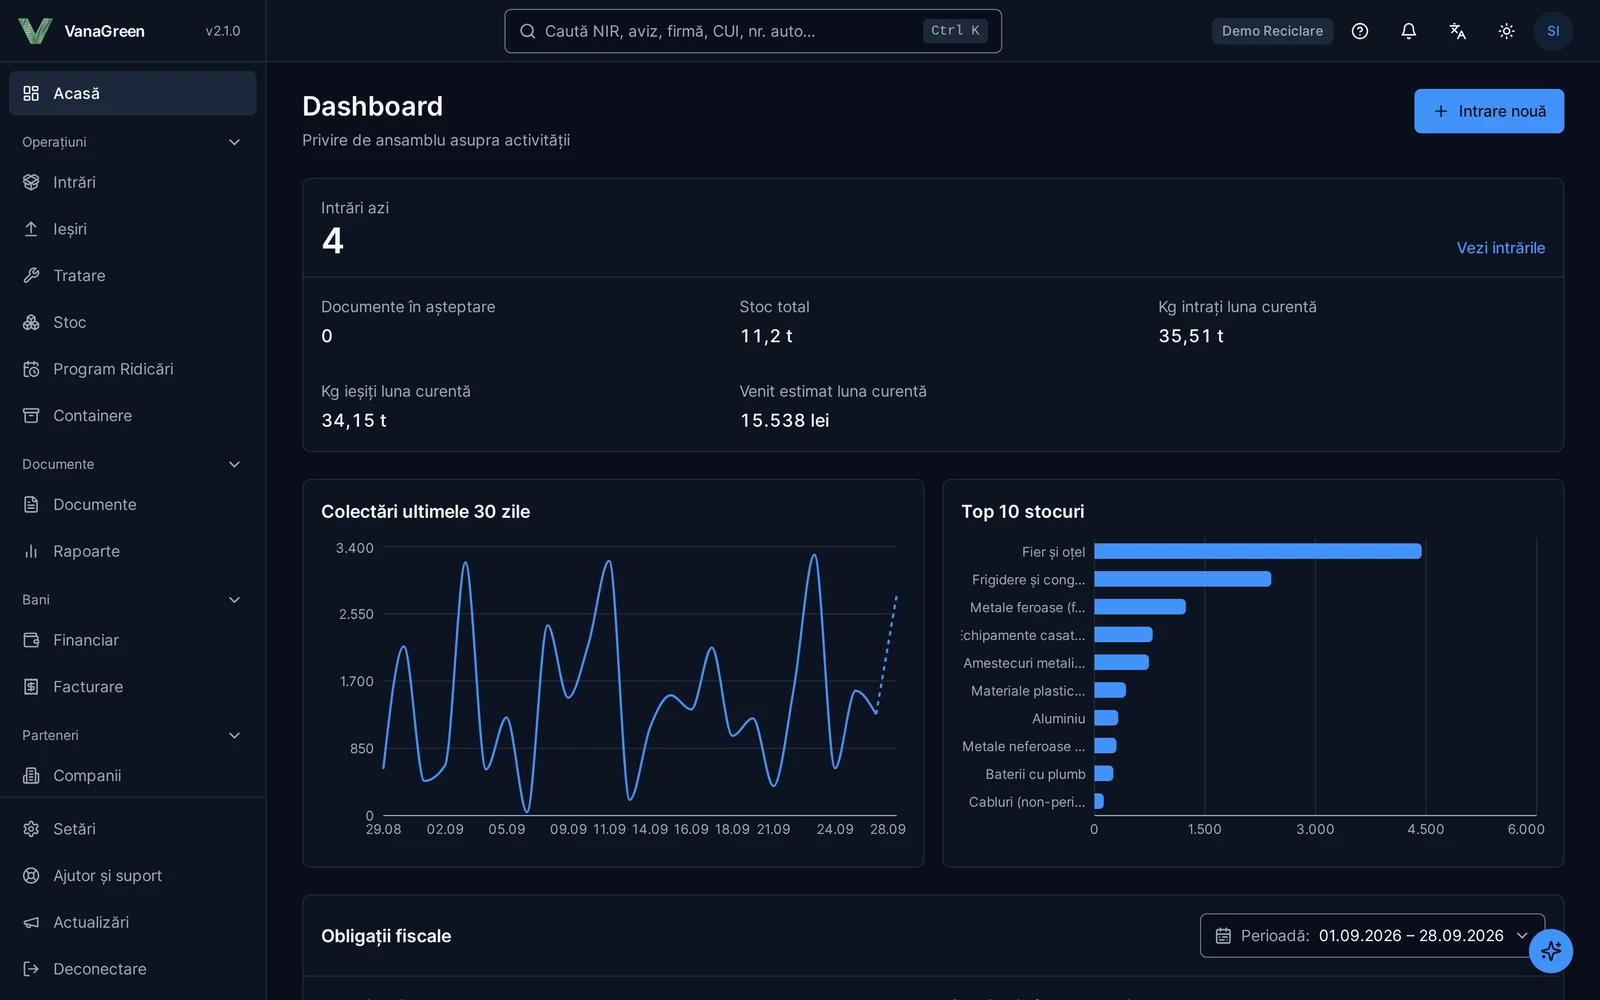
Task: Collapse the Documente sidebar group chevron
Action: (x=234, y=464)
